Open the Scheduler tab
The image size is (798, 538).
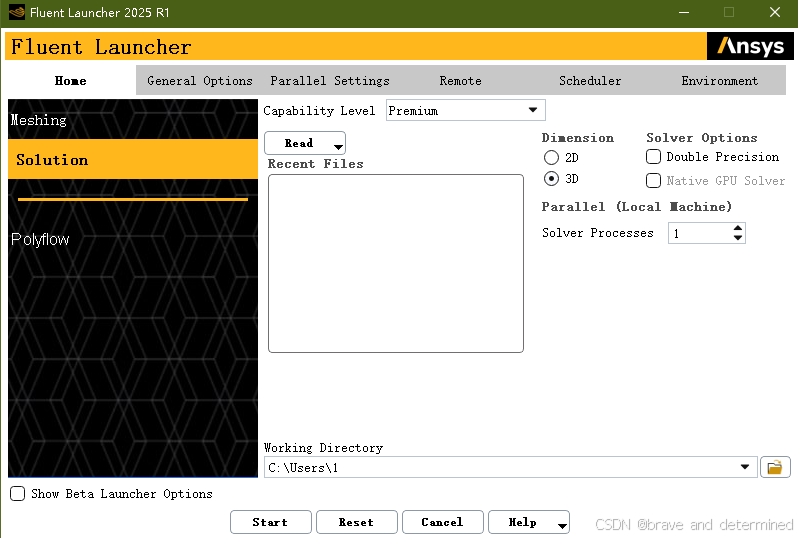(590, 80)
